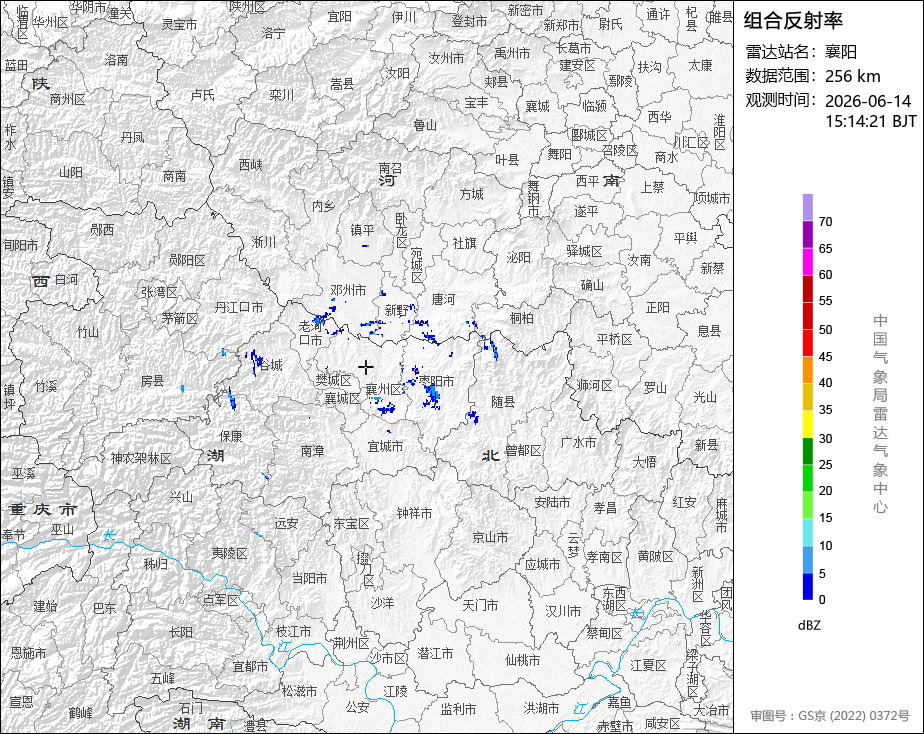Click the 桐柏 label
The image size is (924, 734).
pyautogui.click(x=522, y=318)
